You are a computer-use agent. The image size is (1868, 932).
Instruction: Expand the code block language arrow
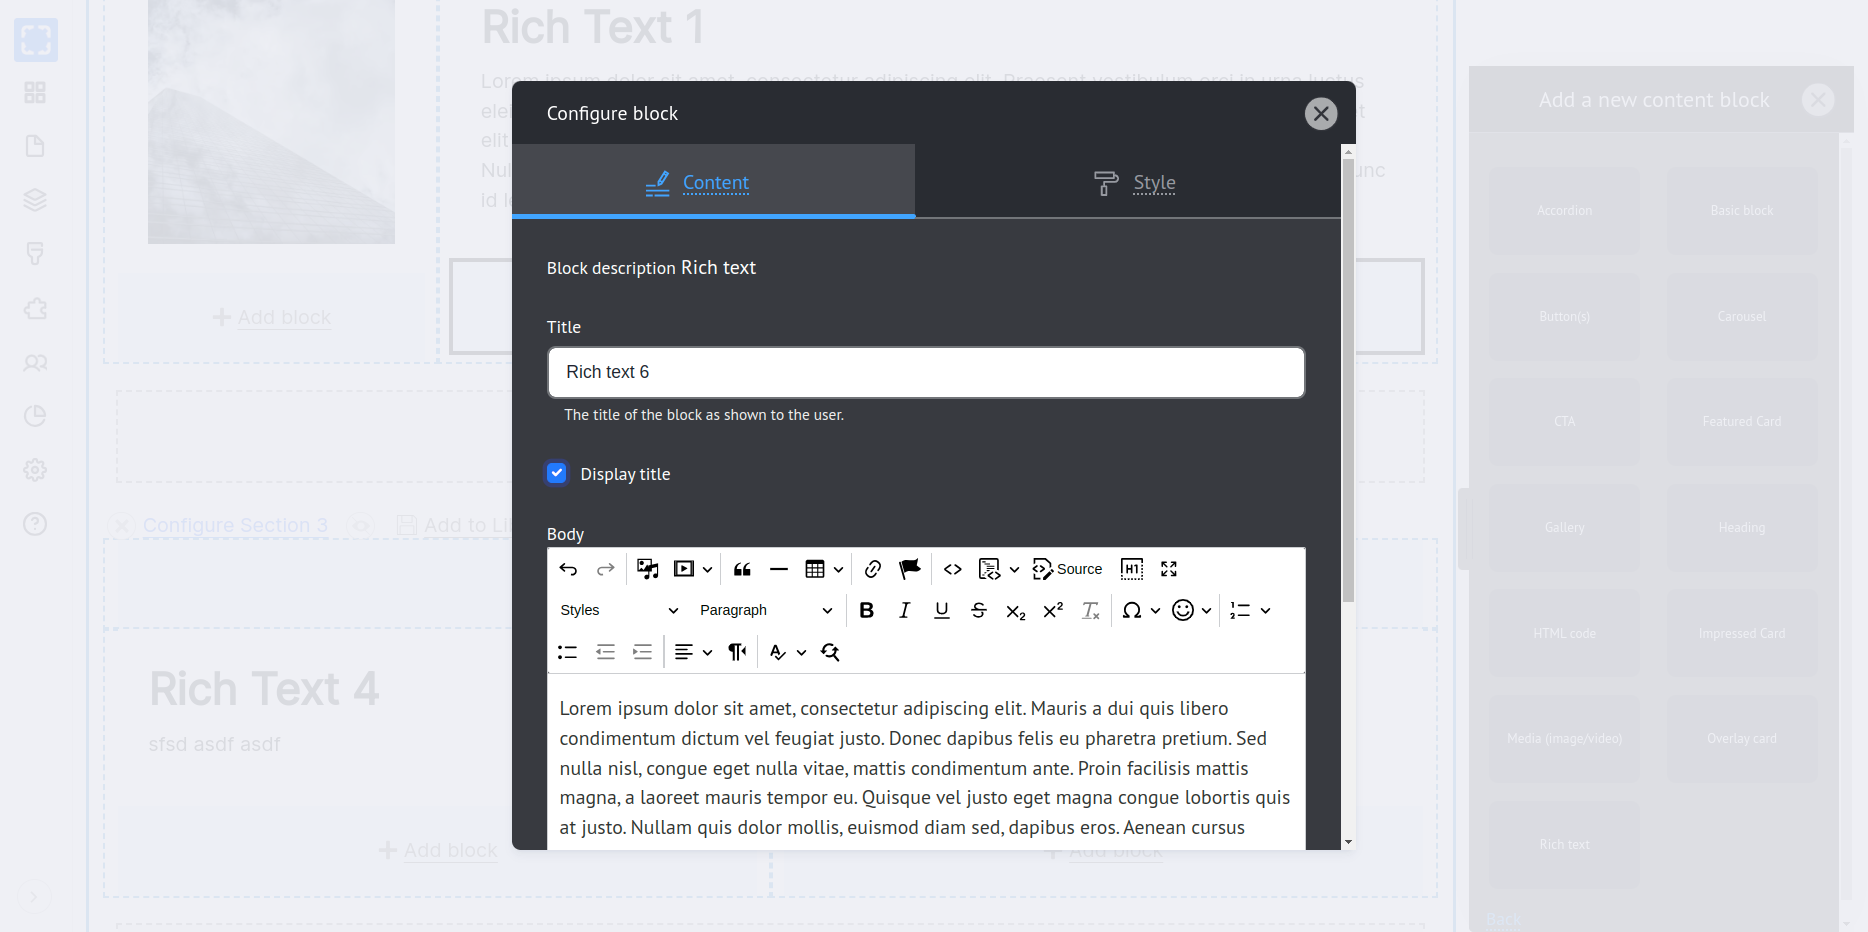pyautogui.click(x=1014, y=570)
